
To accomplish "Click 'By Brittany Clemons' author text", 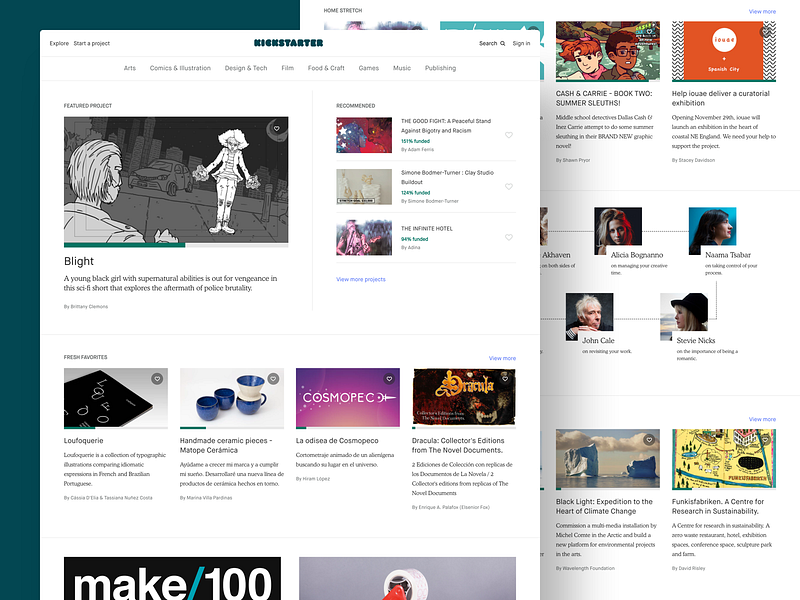I will point(86,307).
